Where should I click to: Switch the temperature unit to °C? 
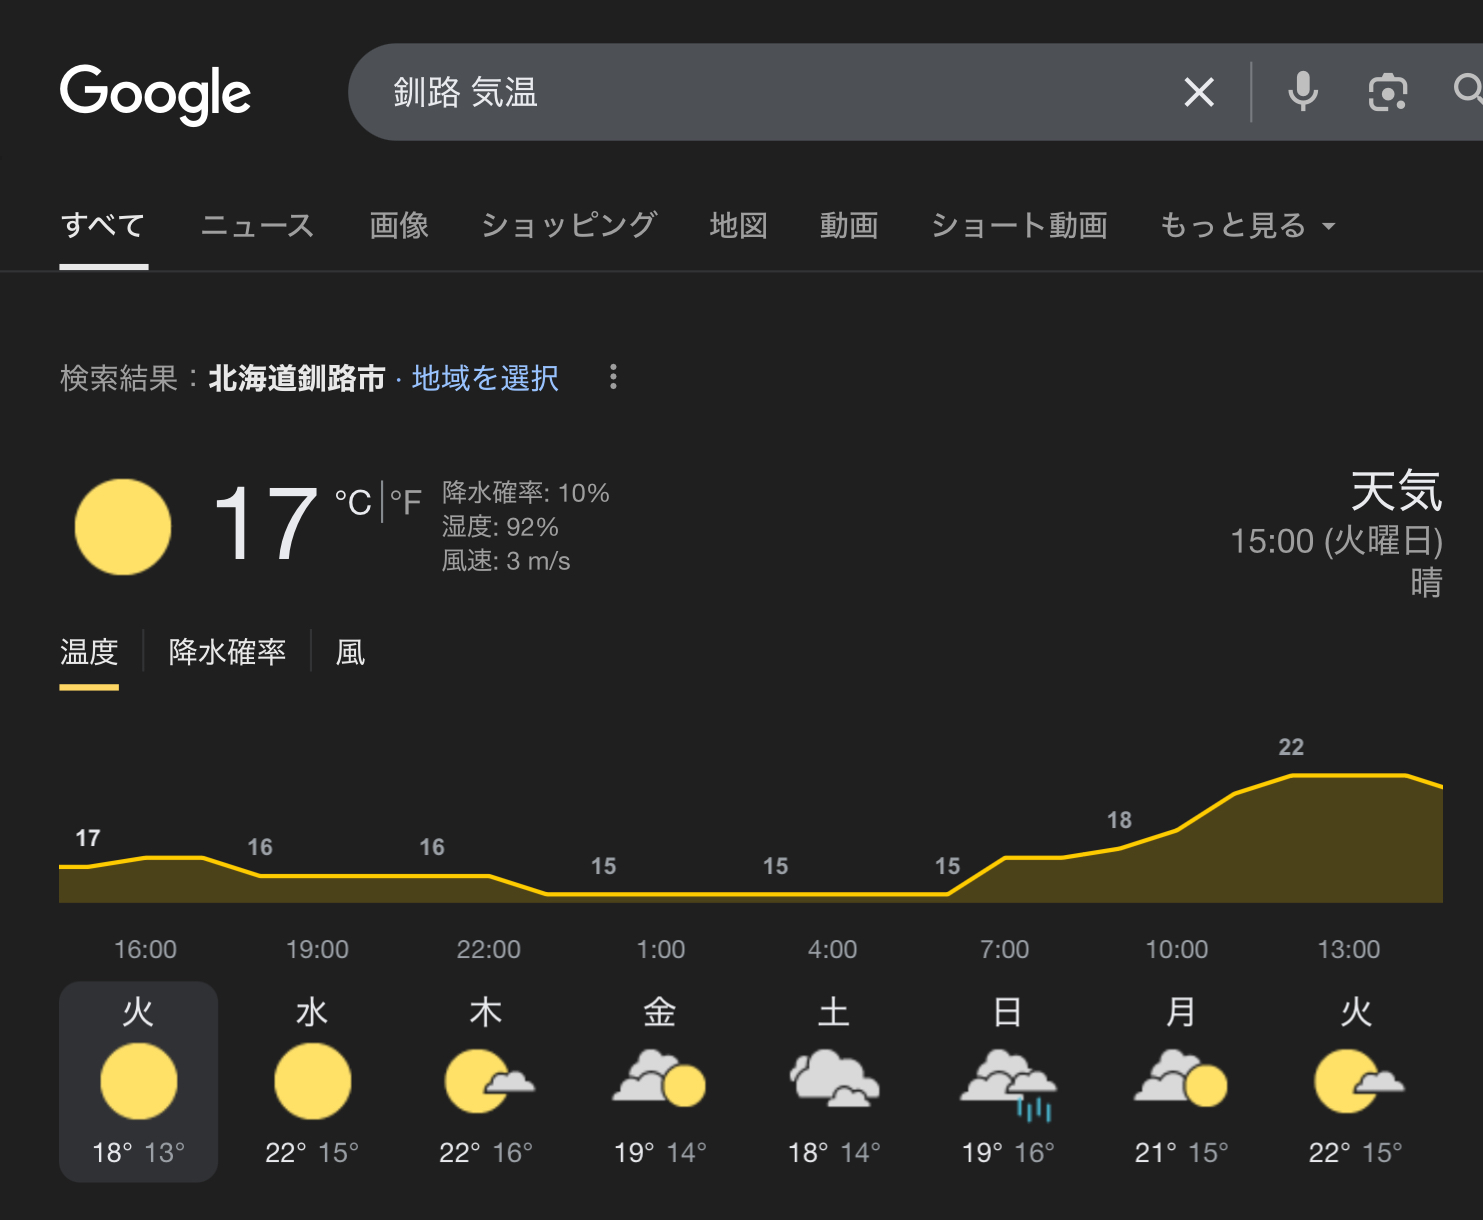tap(352, 501)
